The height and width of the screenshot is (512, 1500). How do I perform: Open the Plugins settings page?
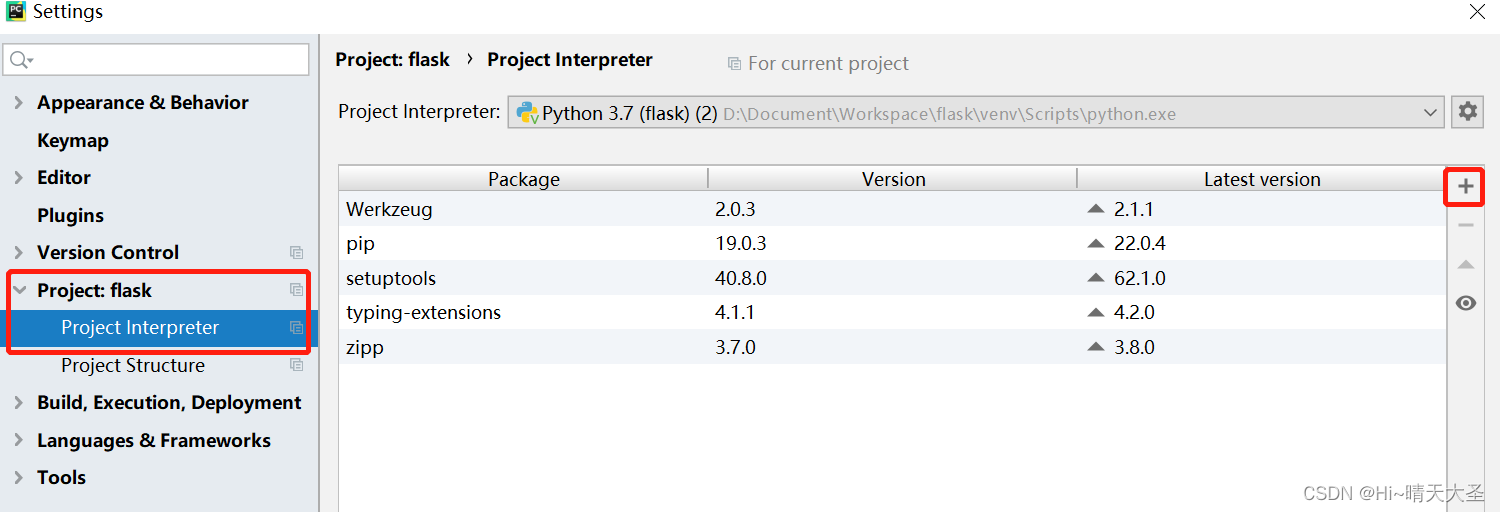pos(70,216)
